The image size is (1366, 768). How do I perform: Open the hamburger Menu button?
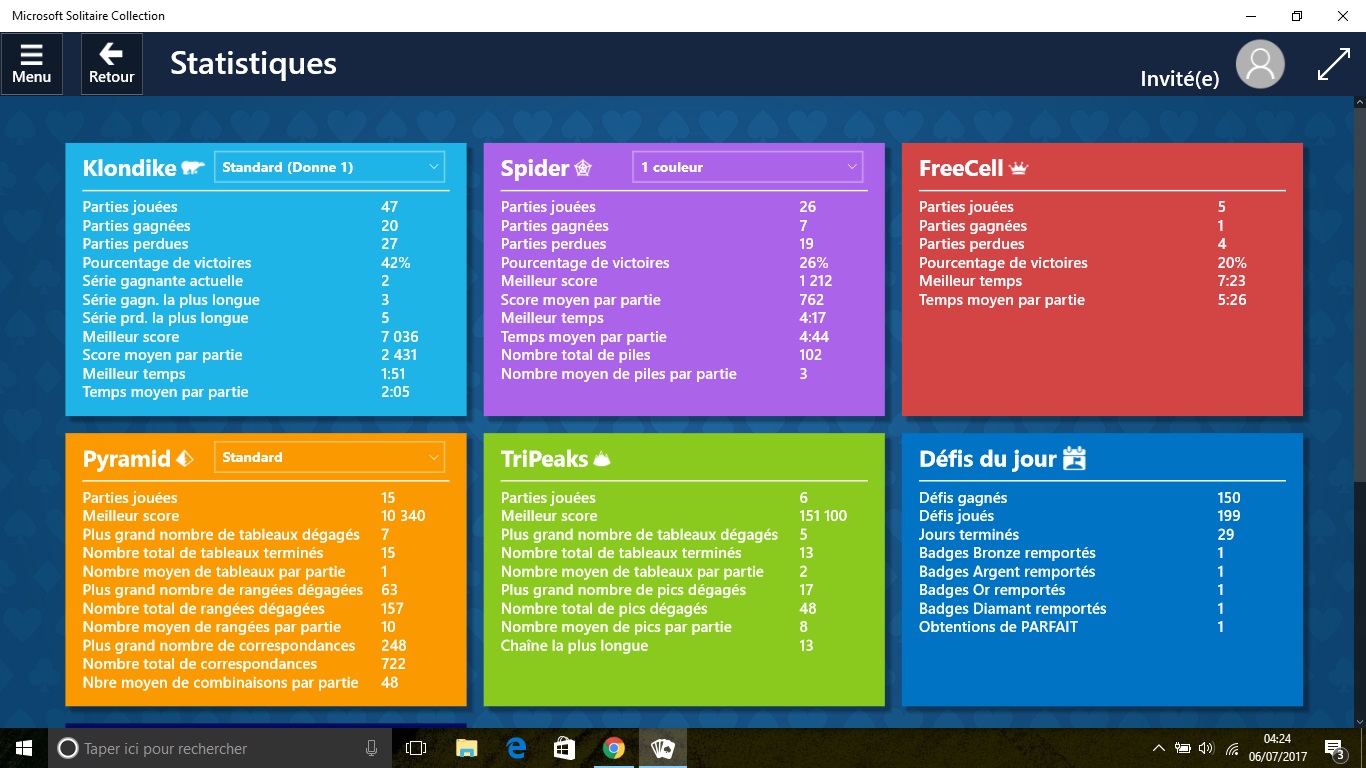(x=31, y=64)
